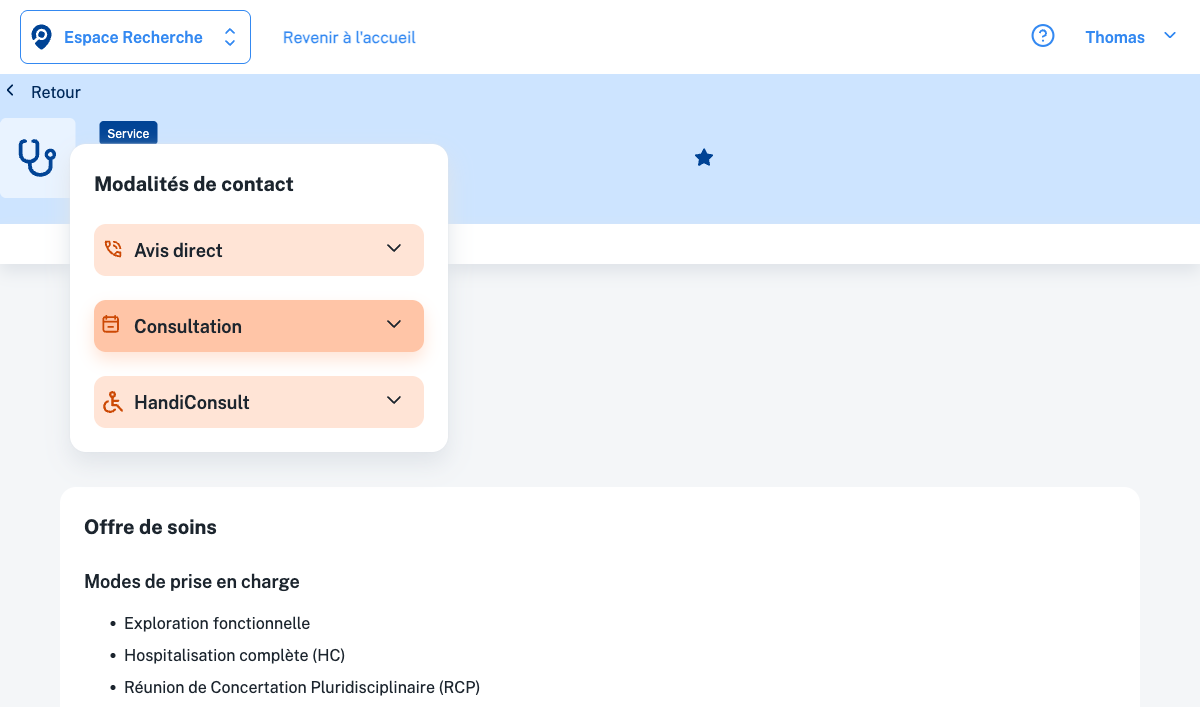Toggle the favorite star icon
The image size is (1200, 707).
704,158
